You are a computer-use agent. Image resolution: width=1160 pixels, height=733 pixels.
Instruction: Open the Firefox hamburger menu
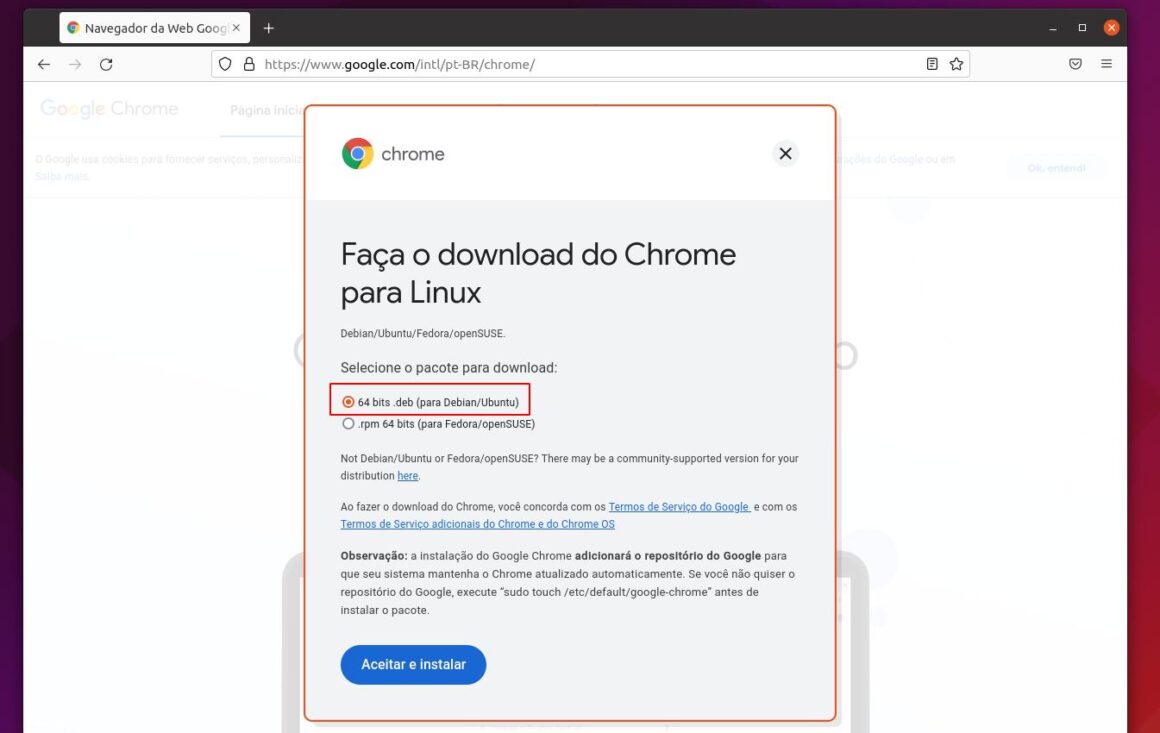pos(1106,63)
